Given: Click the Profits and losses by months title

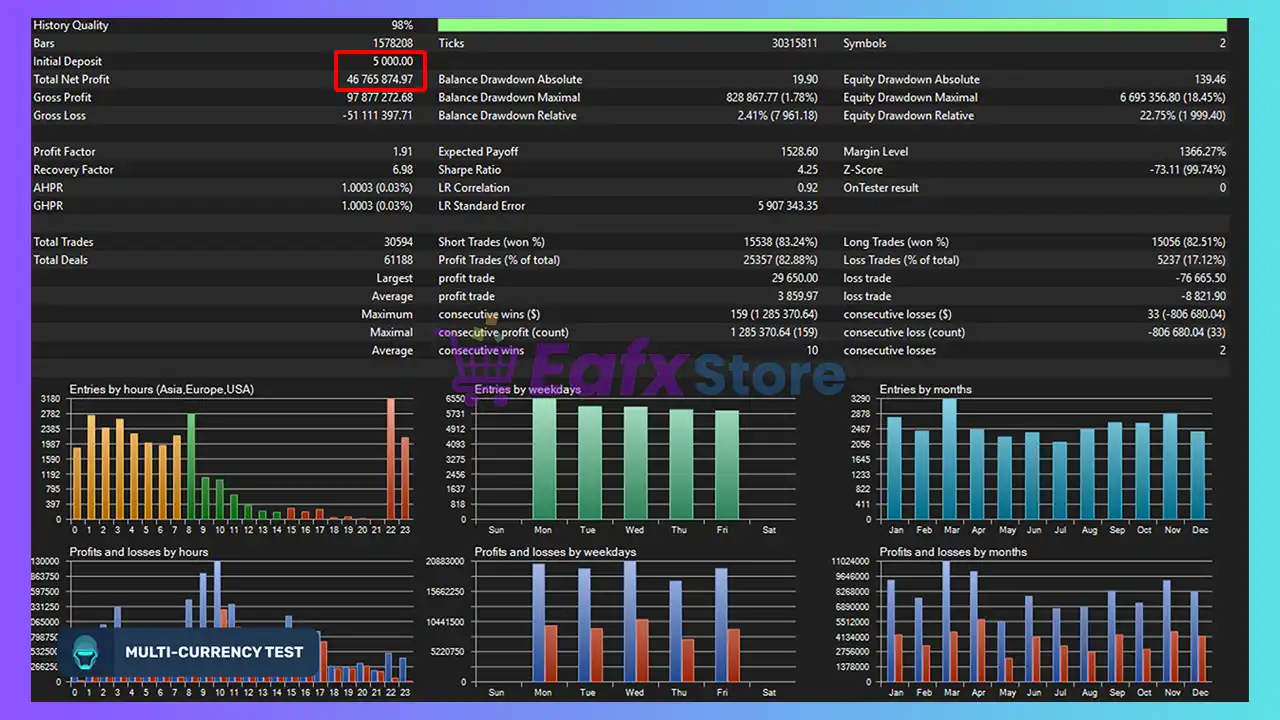Looking at the screenshot, I should 952,552.
